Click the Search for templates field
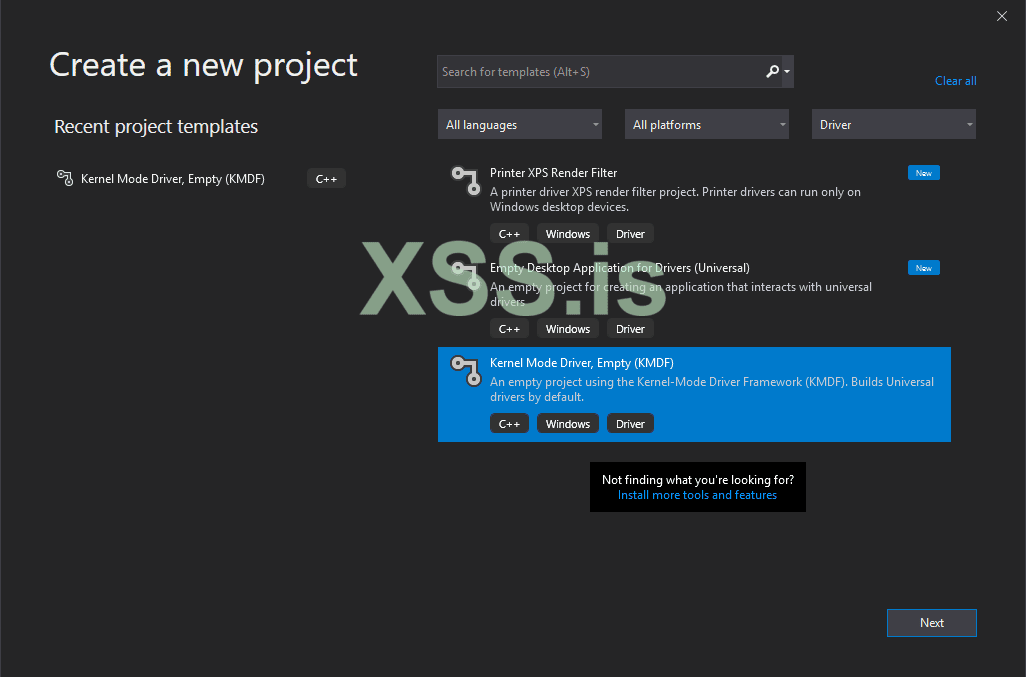 click(615, 71)
